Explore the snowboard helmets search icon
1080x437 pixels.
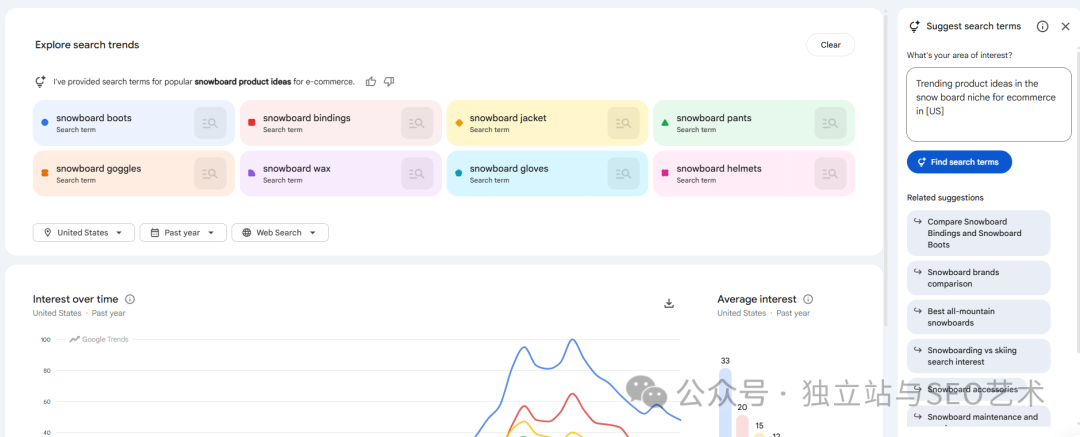(x=831, y=174)
